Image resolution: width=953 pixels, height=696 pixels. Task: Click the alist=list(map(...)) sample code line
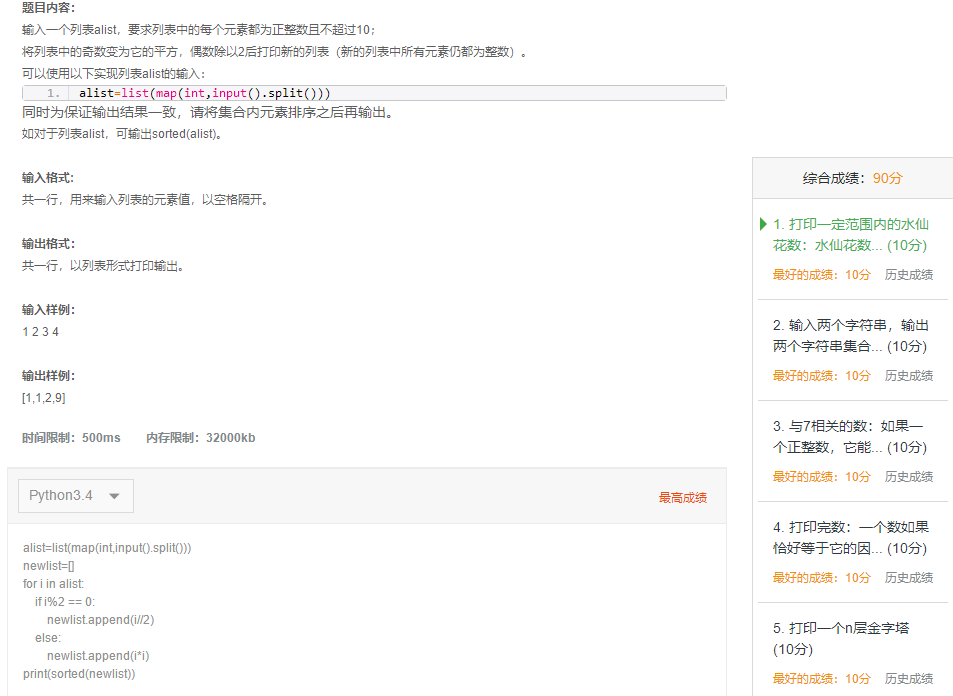click(204, 93)
